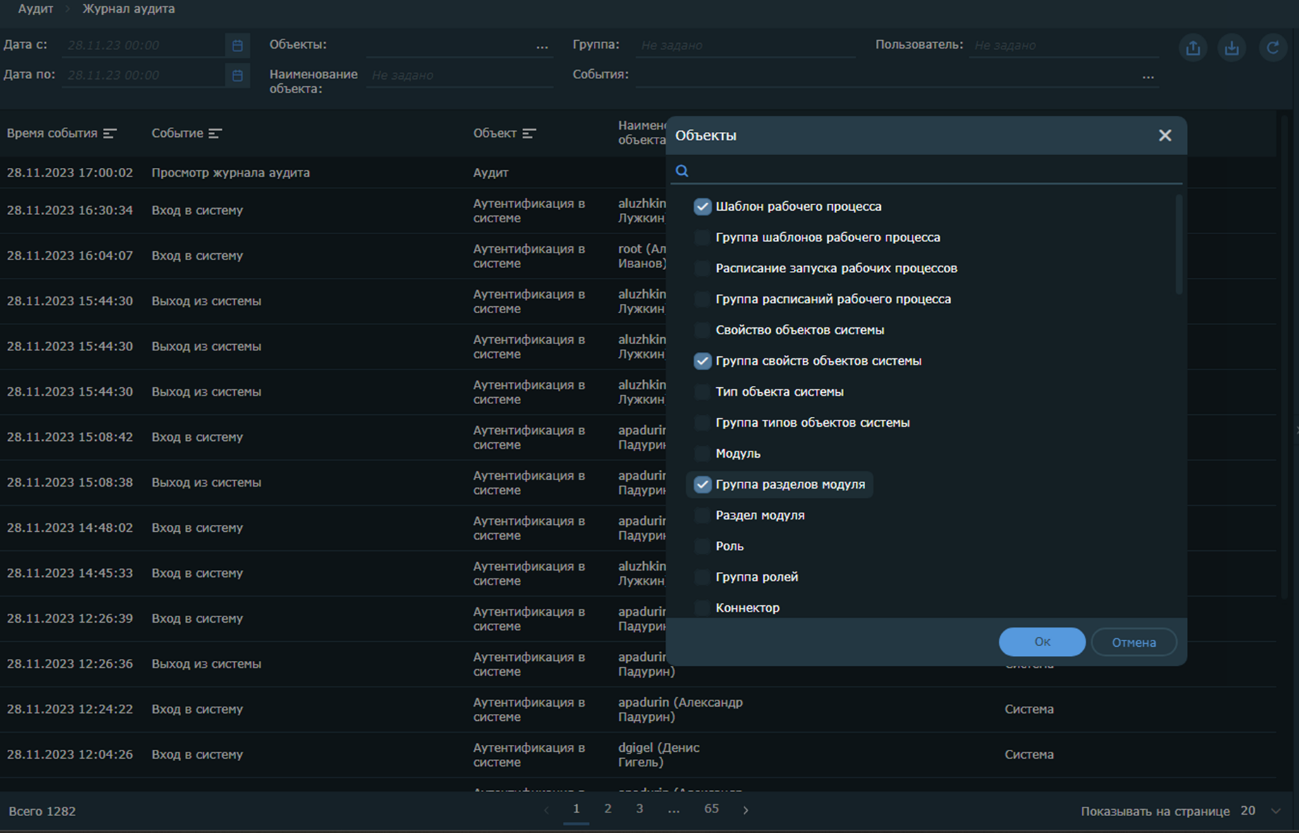Go to the previous page with left chevron
The width and height of the screenshot is (1299, 833).
click(546, 810)
